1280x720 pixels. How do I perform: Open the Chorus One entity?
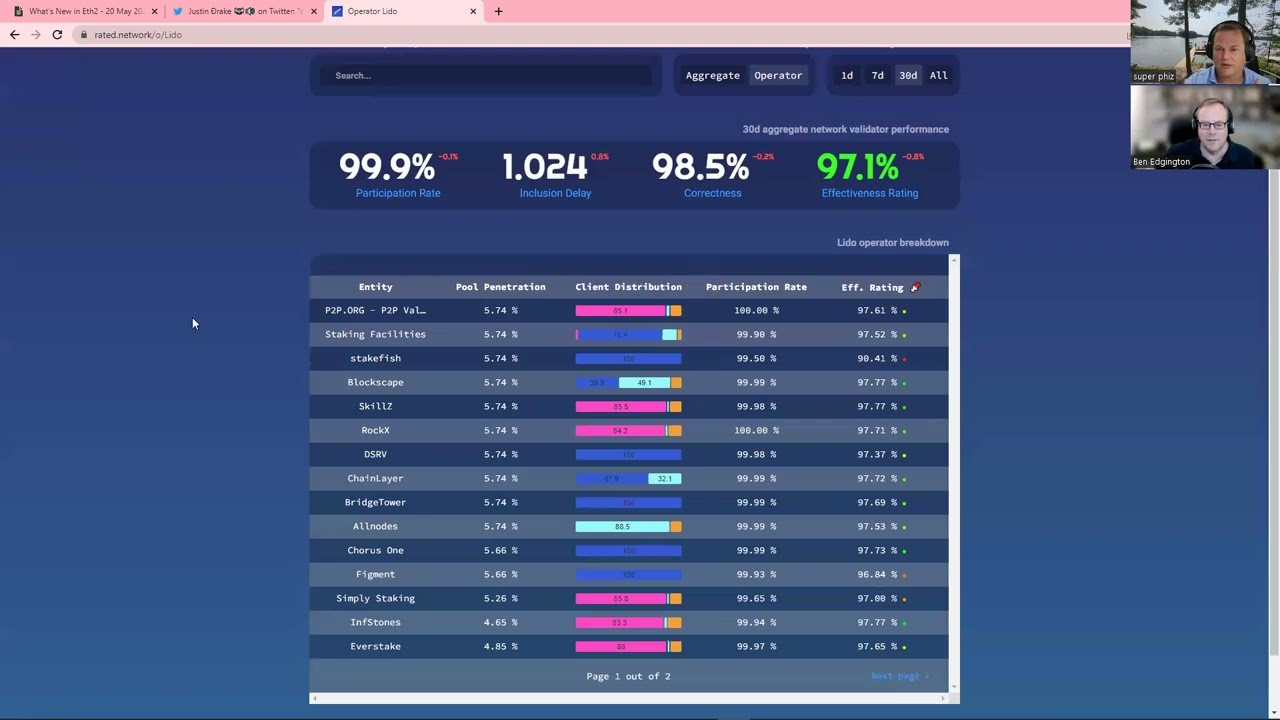coord(375,550)
